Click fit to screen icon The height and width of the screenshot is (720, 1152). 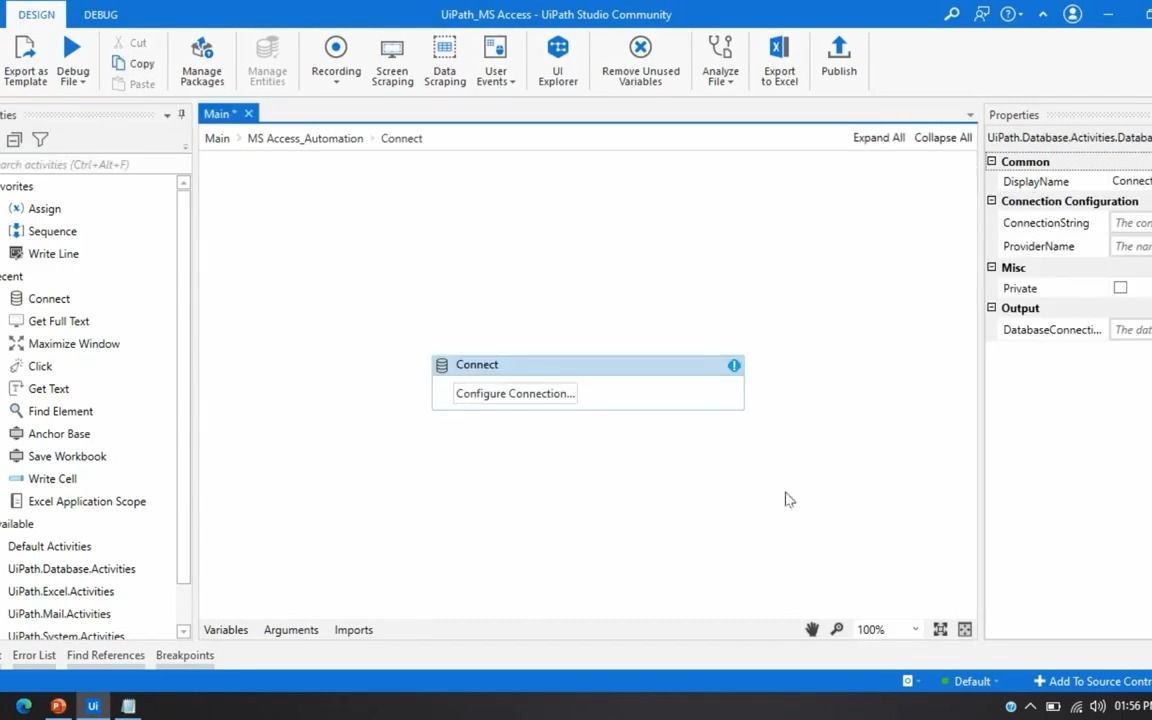[940, 629]
